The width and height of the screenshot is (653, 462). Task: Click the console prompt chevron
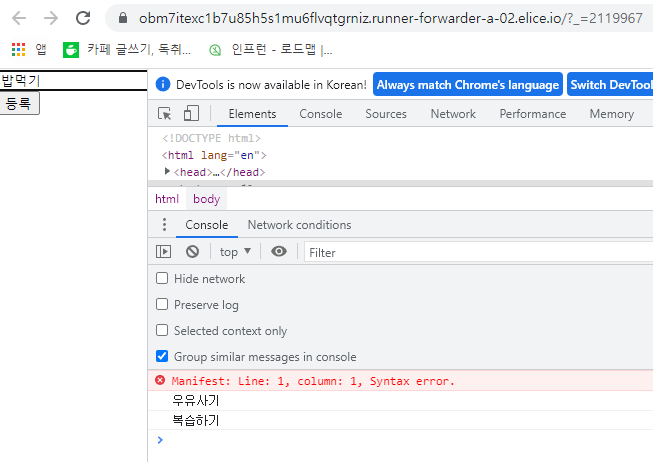coord(160,440)
